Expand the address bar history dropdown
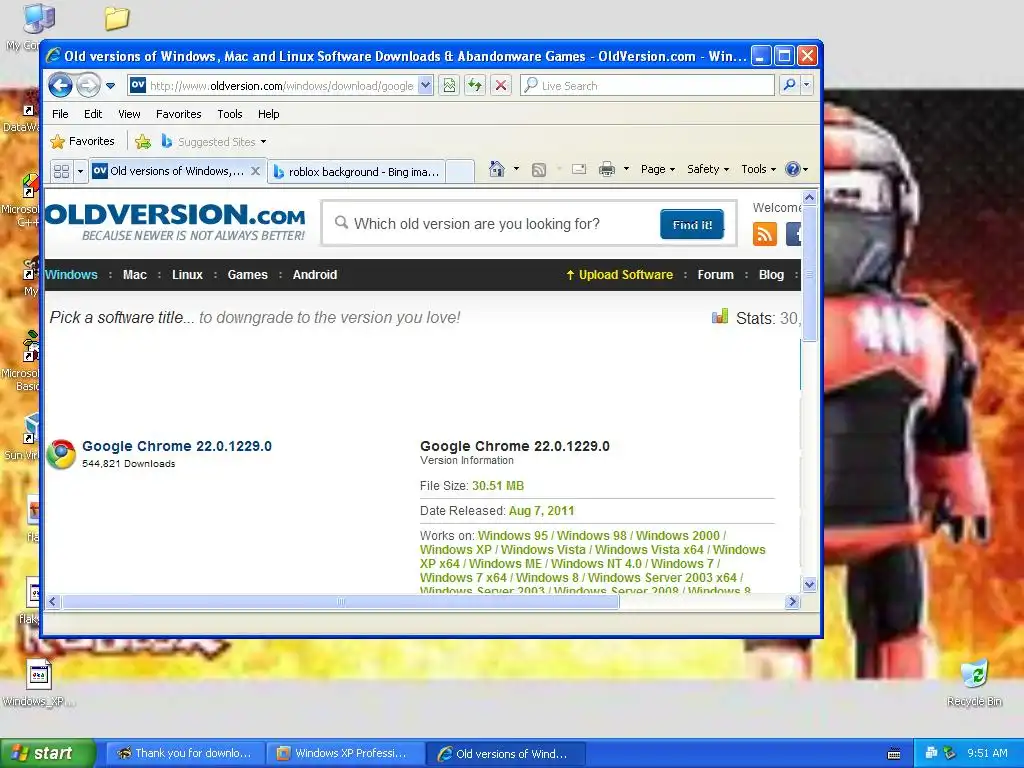 coord(425,86)
